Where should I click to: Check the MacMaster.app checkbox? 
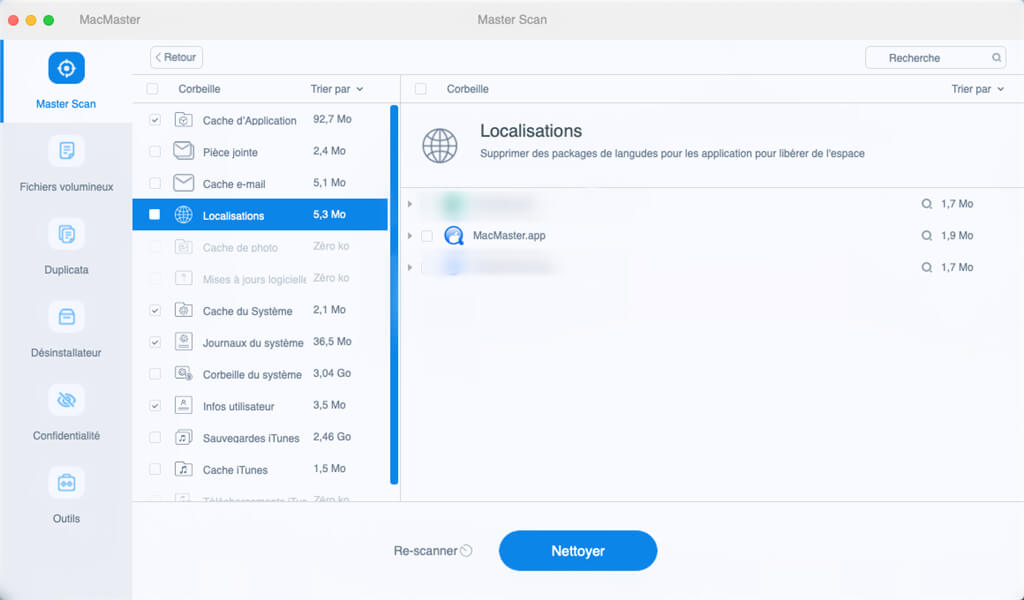click(427, 236)
